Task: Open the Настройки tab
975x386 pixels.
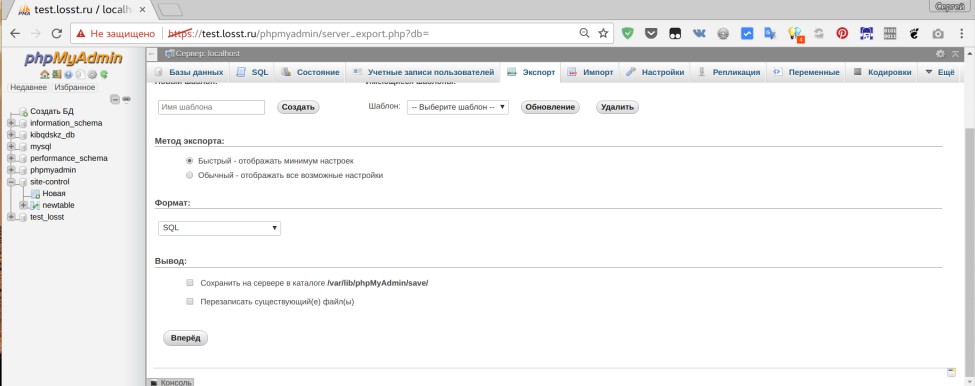Action: 655,72
